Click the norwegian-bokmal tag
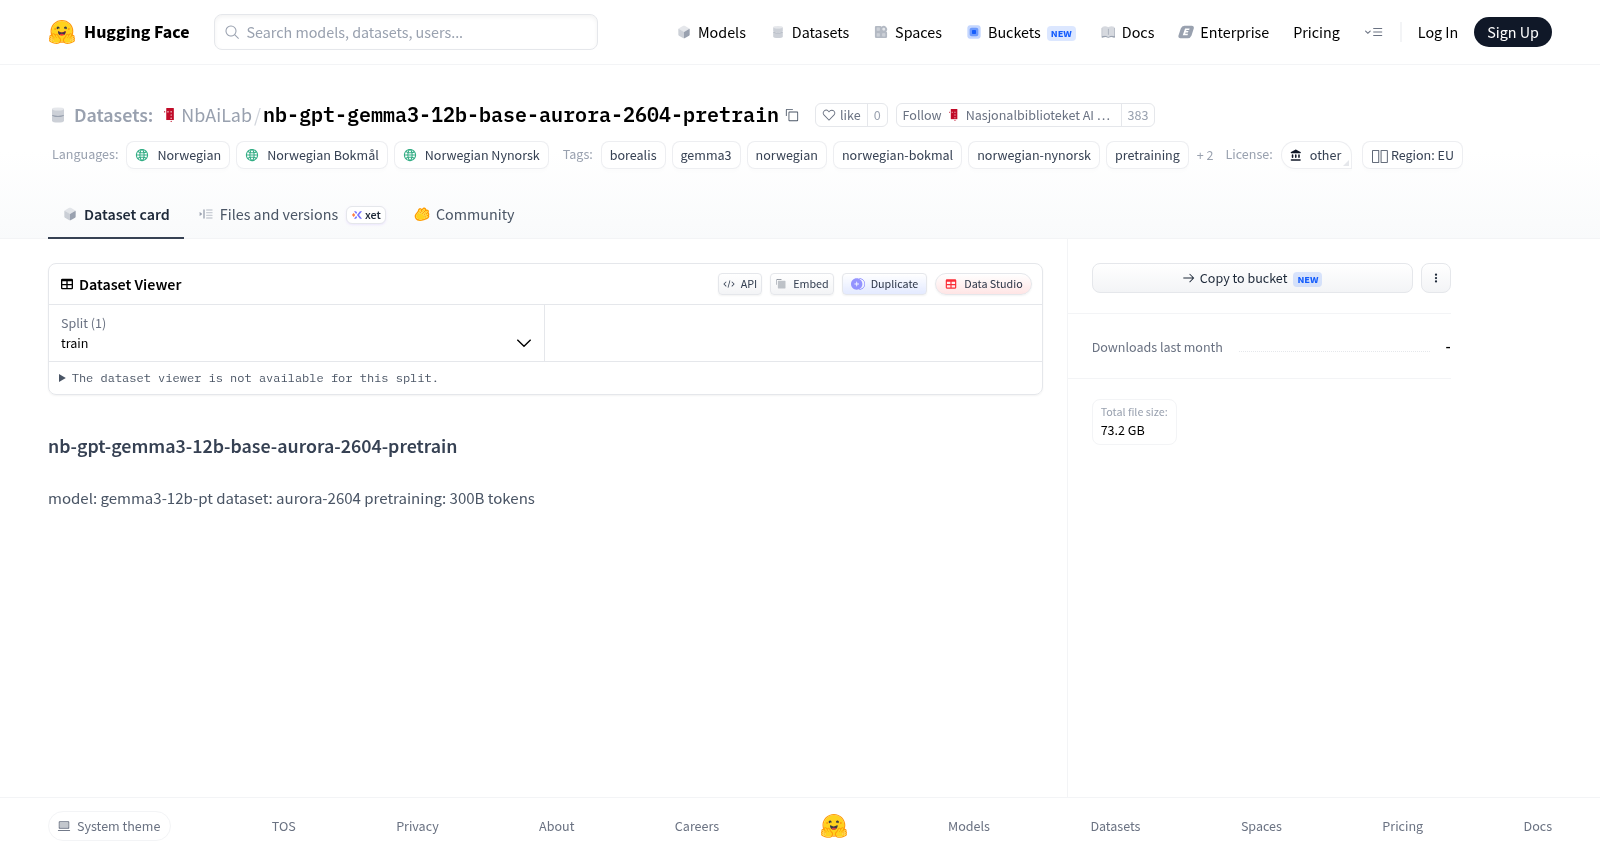The width and height of the screenshot is (1600, 861). coord(897,155)
